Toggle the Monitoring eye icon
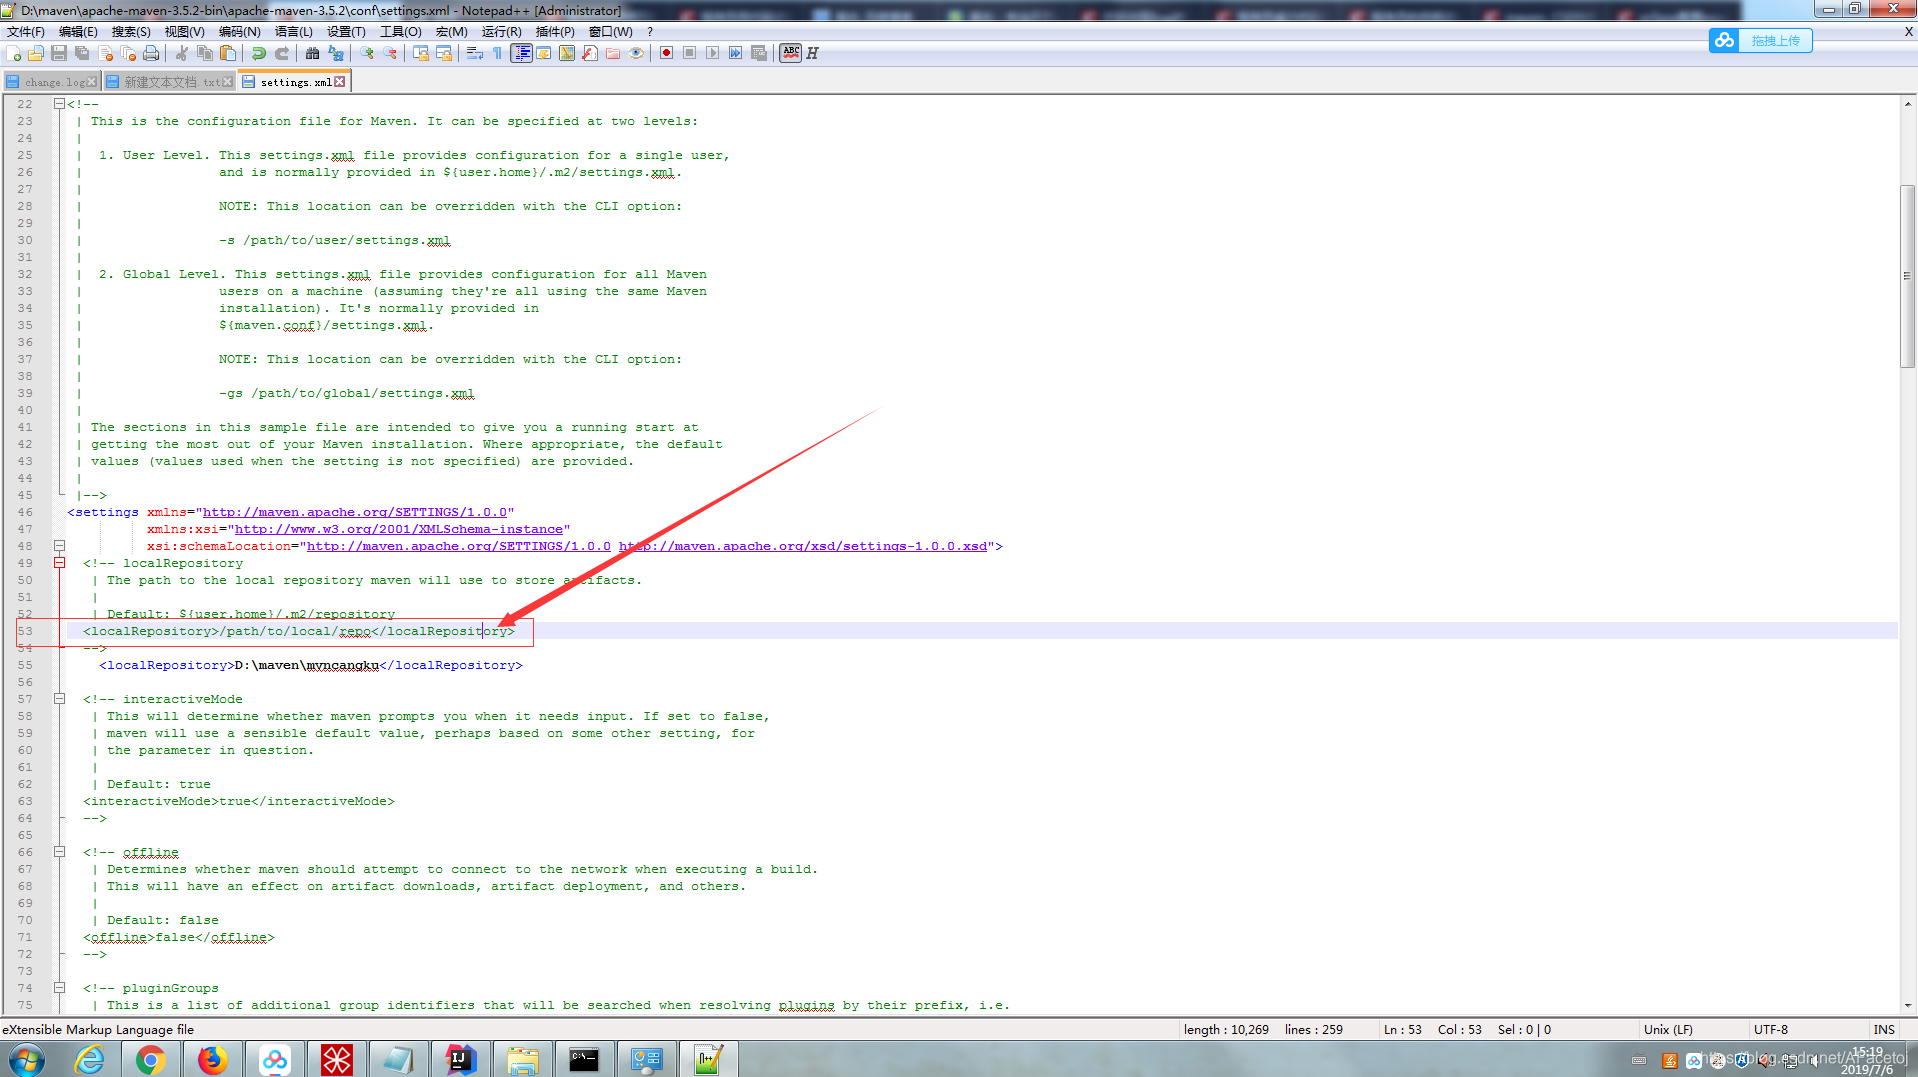The image size is (1918, 1077). coord(636,53)
